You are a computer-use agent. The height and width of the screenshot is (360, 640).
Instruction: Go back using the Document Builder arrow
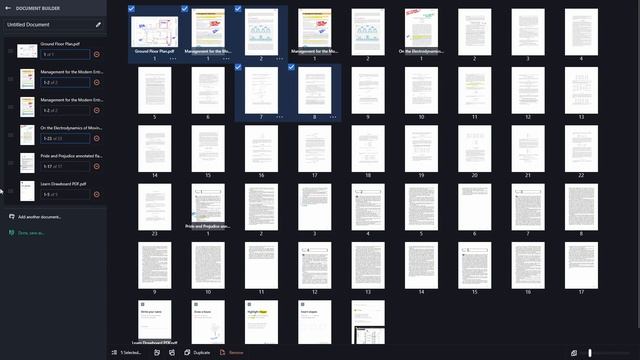pos(8,8)
